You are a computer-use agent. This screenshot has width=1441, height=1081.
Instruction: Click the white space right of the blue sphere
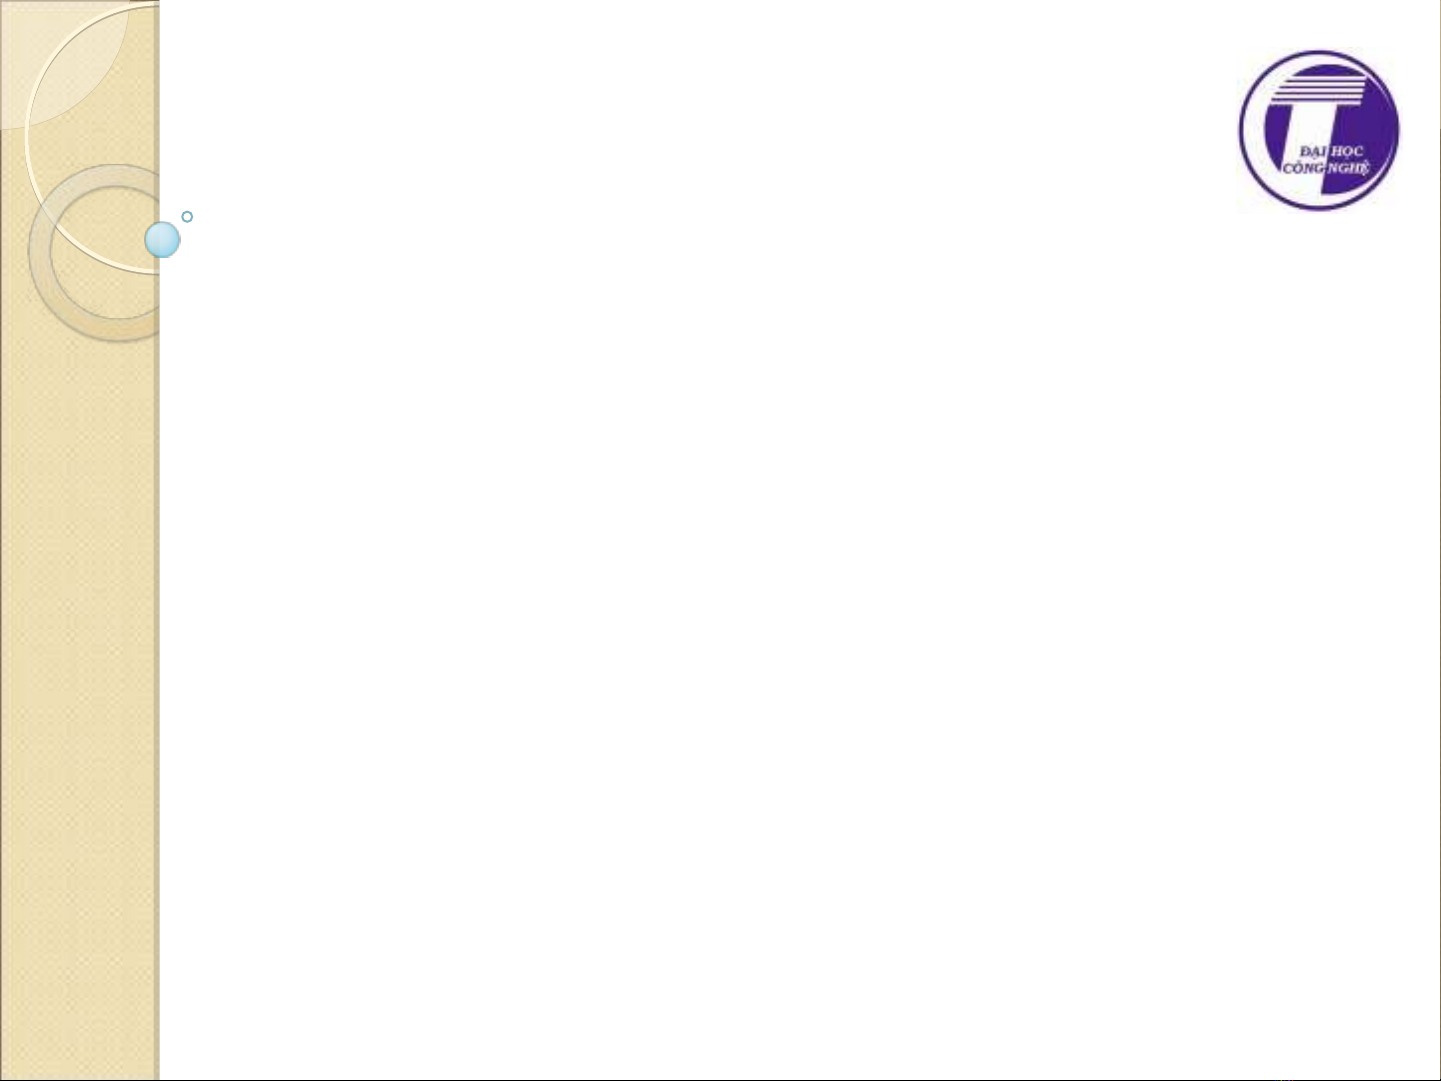(300, 240)
